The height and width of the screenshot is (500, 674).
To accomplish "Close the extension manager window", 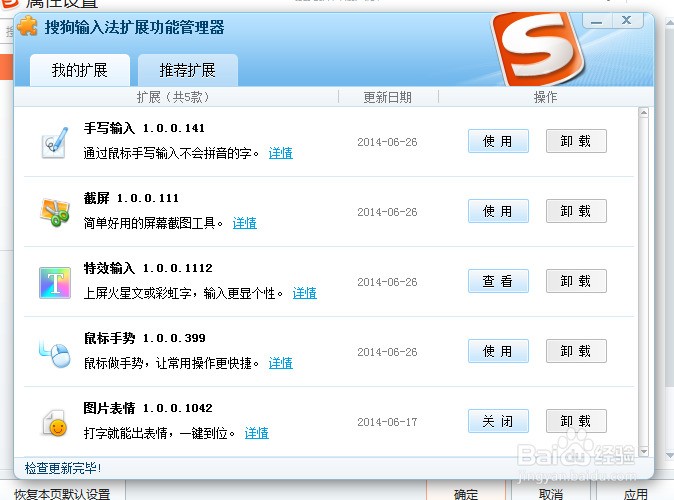I will pos(627,20).
